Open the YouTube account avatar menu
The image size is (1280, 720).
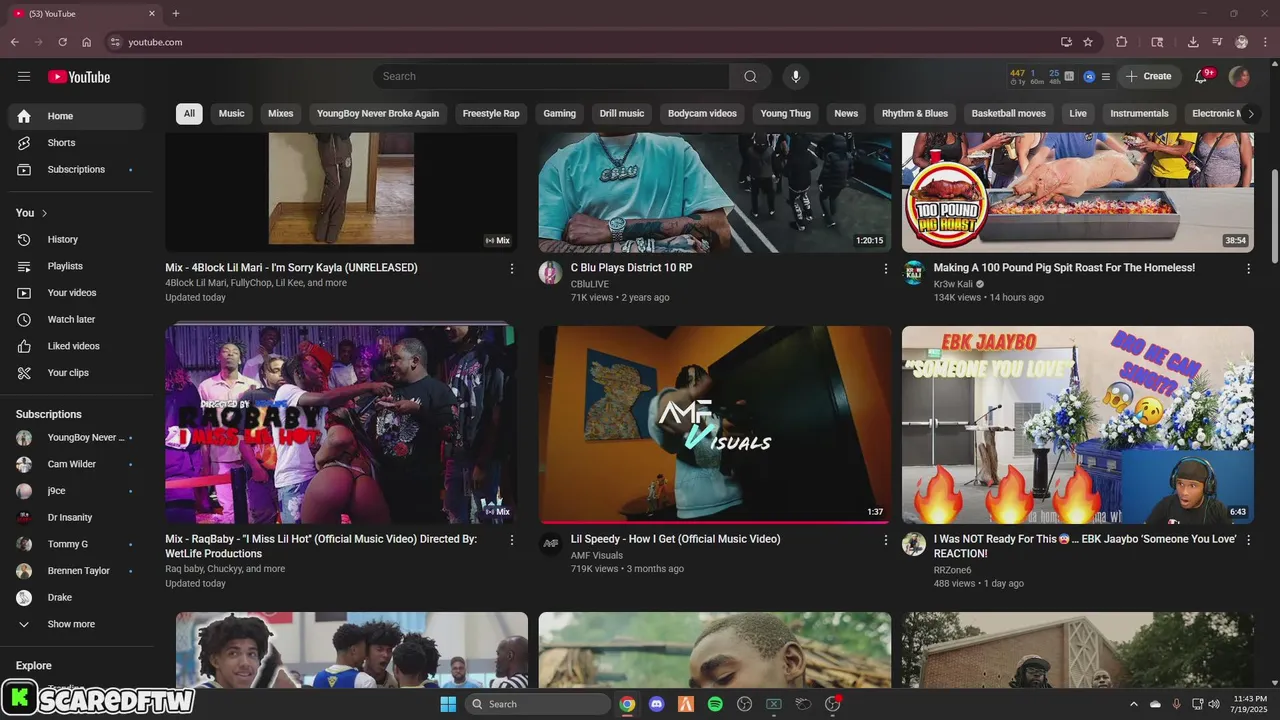click(1239, 76)
